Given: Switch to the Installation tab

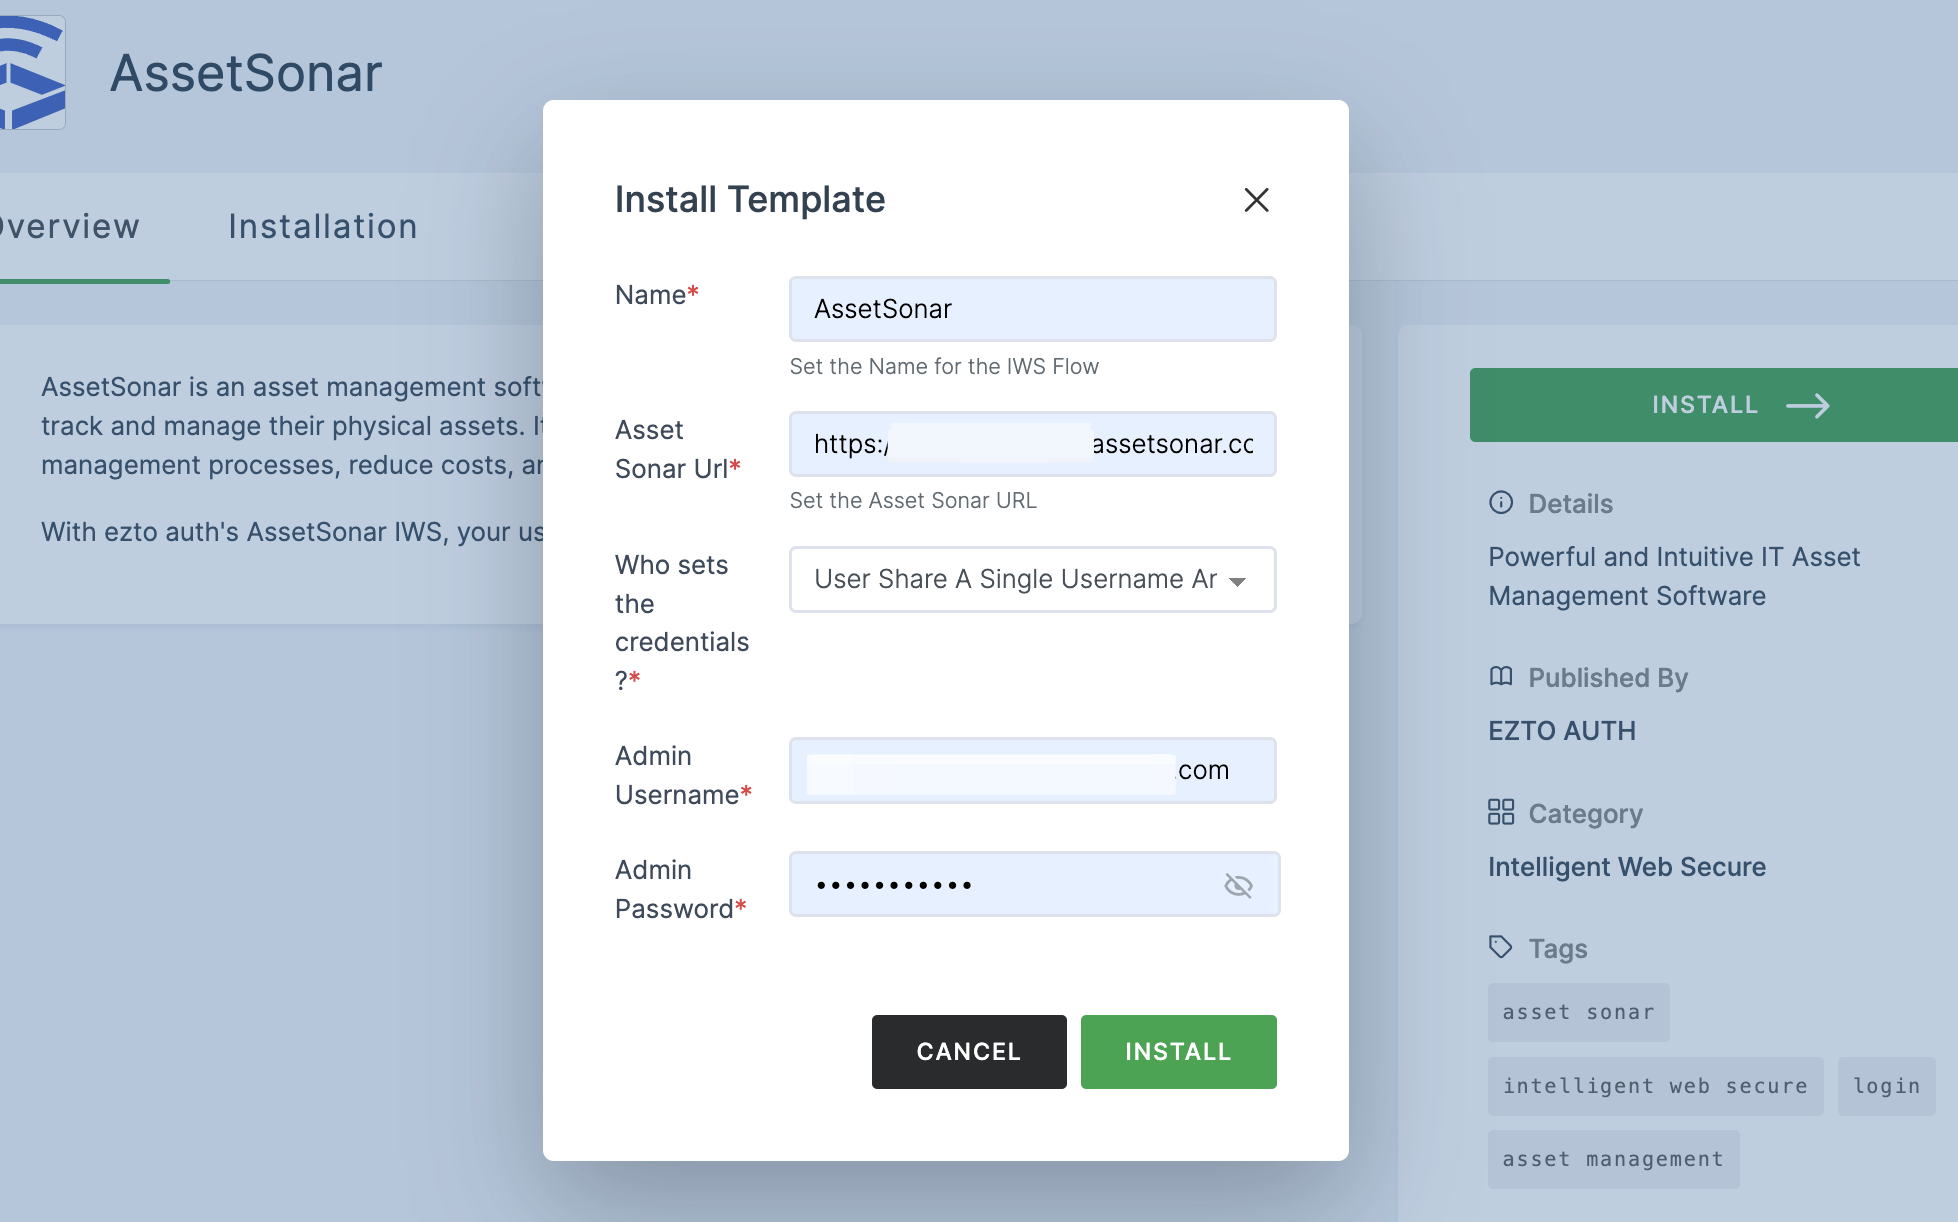Looking at the screenshot, I should 322,227.
